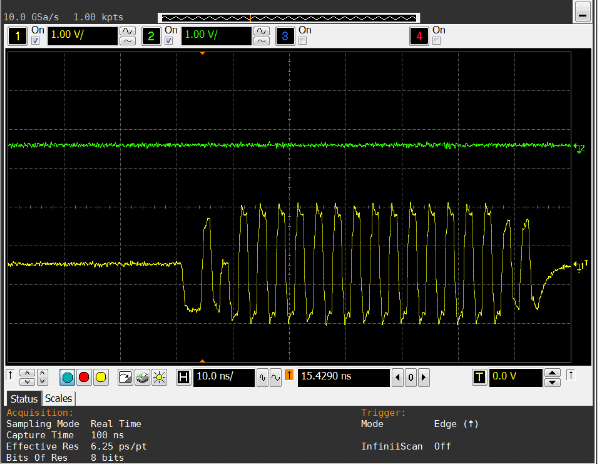Compress the horizontal timebase scale
The image size is (598, 464).
262,377
